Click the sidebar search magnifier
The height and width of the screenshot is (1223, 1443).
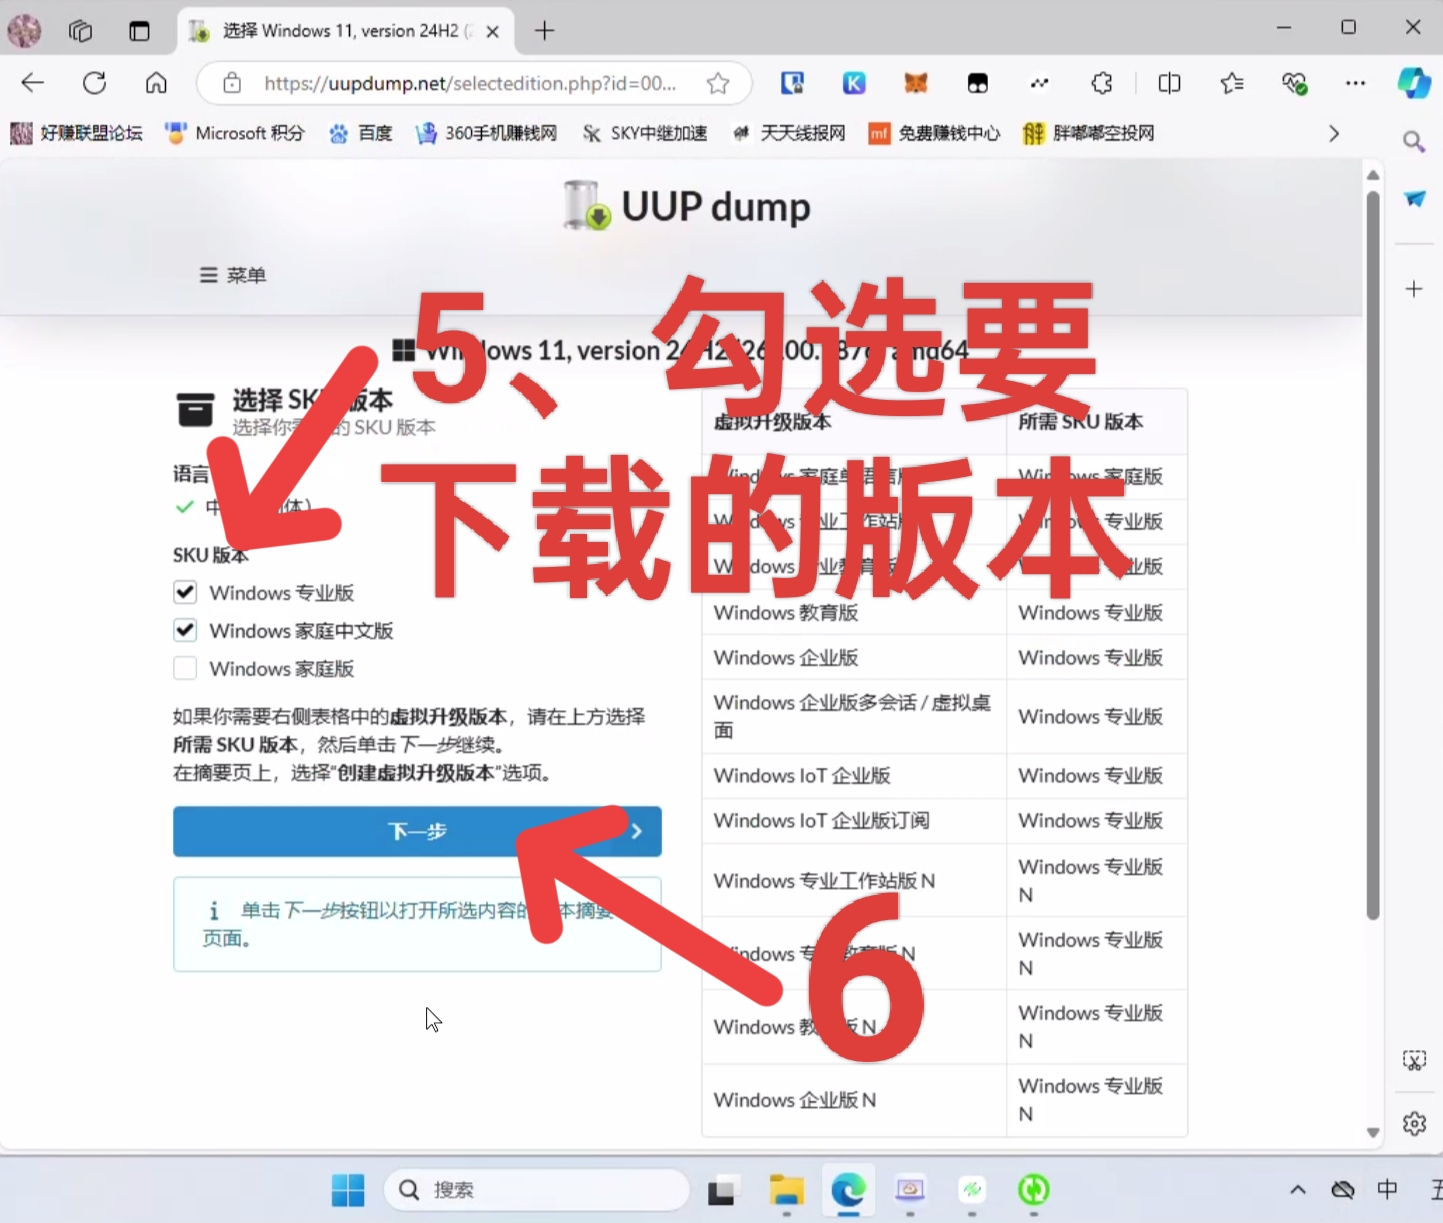[1414, 142]
